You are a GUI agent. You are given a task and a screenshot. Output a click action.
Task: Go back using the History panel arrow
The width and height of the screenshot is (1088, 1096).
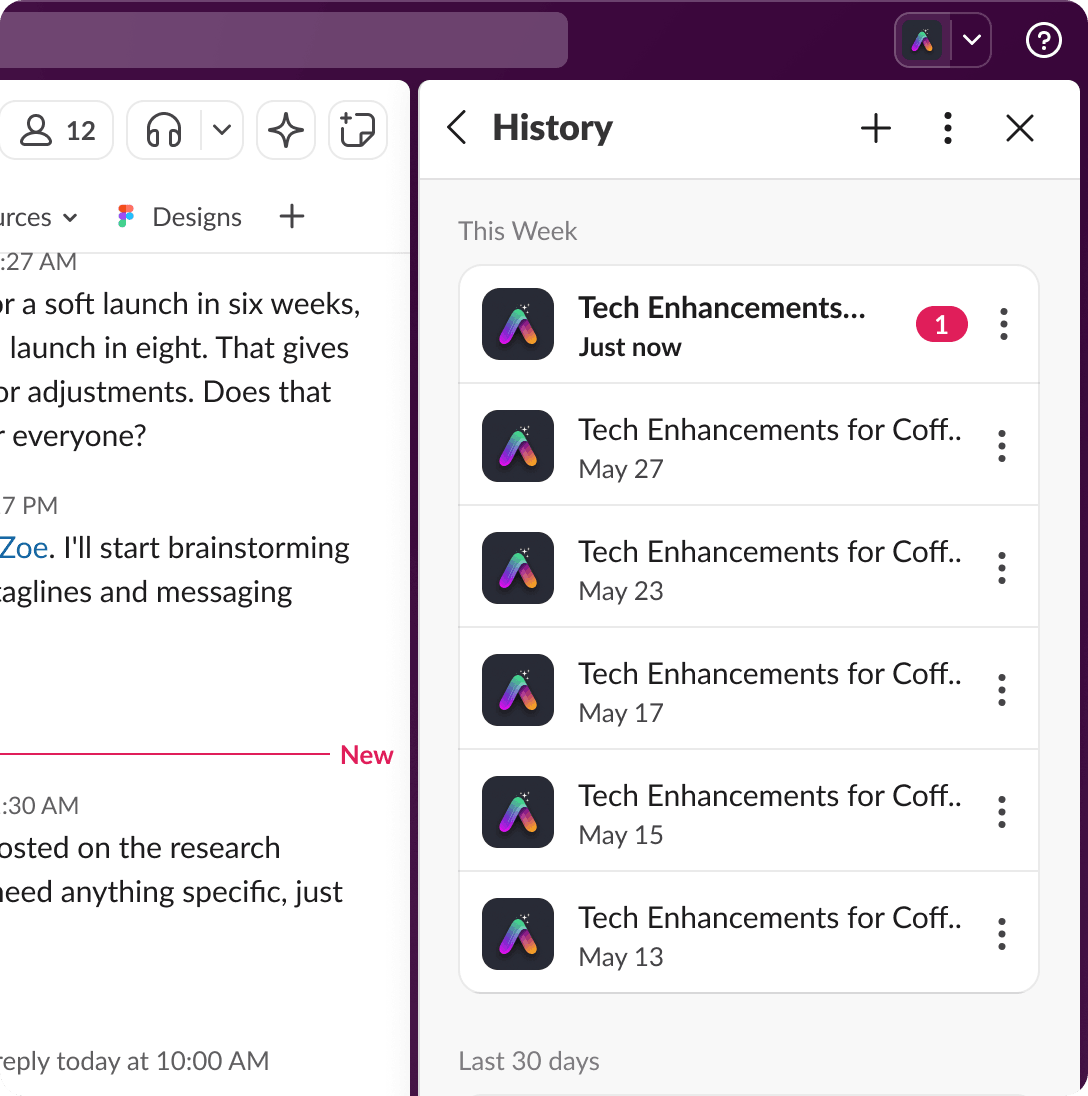457,128
